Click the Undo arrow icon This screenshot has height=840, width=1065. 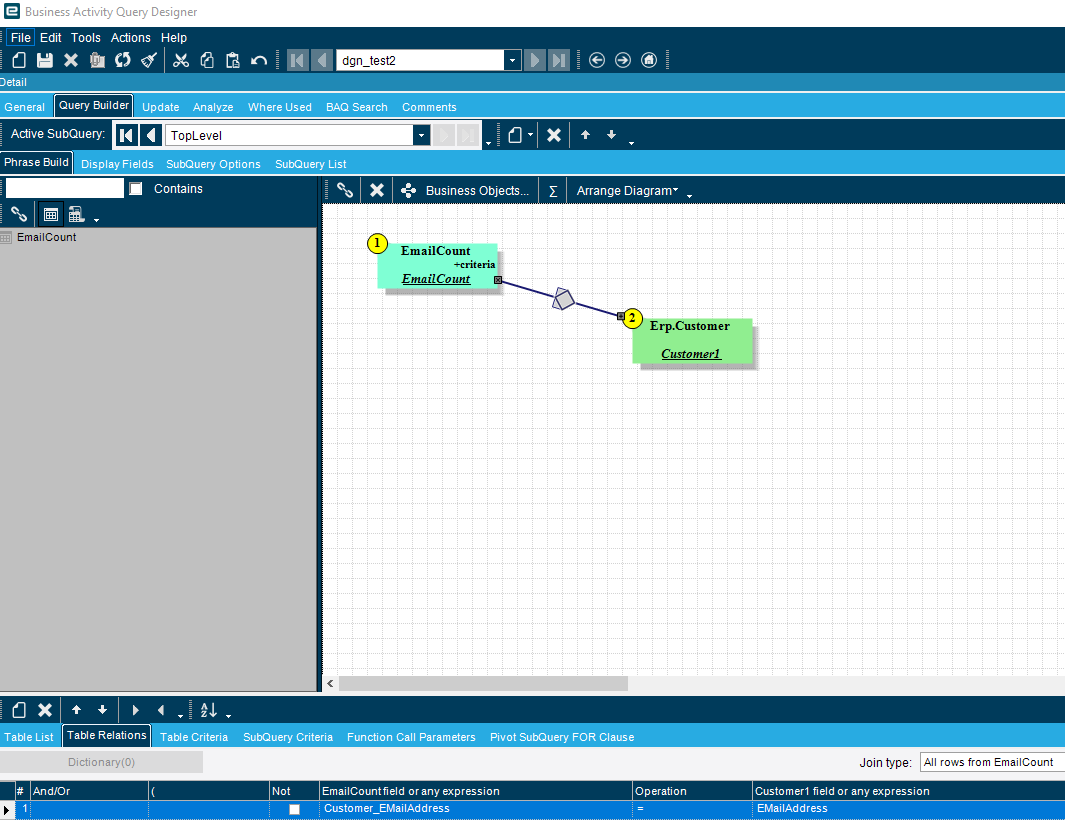click(x=259, y=60)
